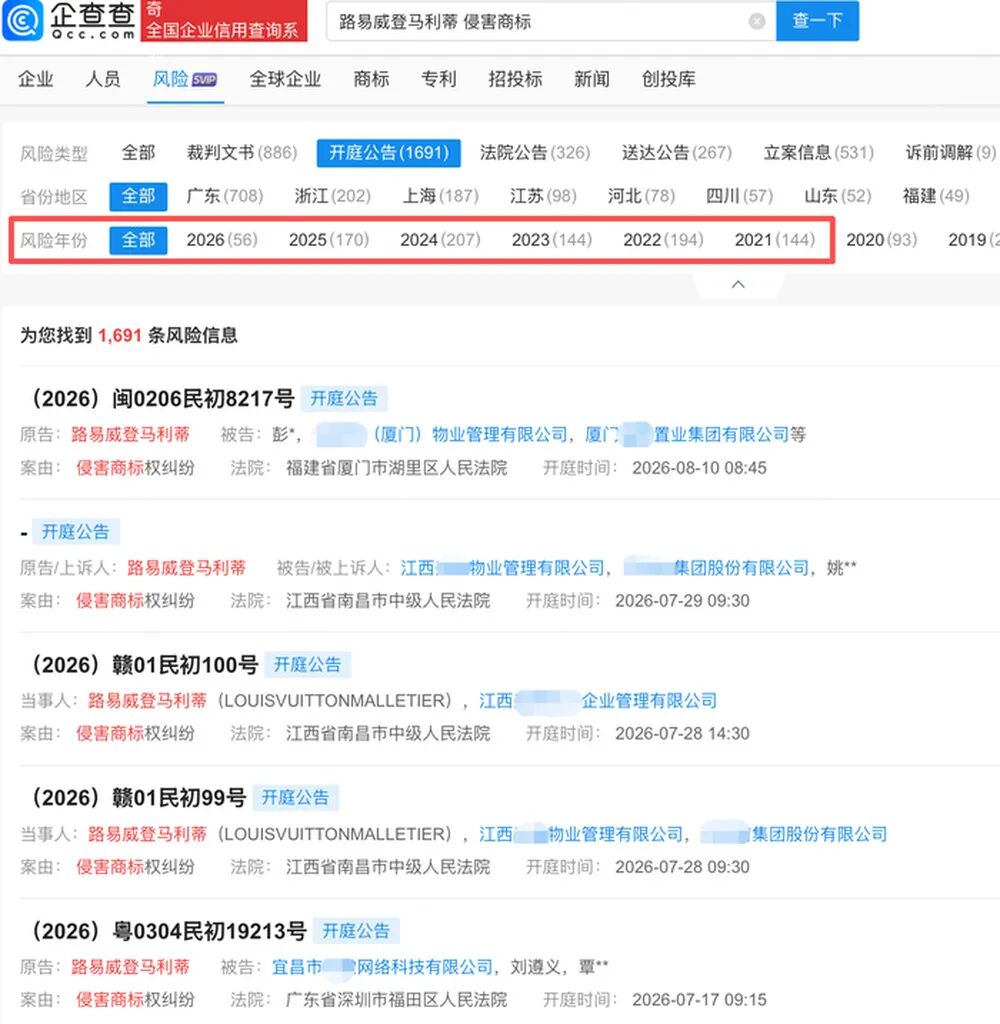Click court 广东省深圳市福田区人民法院

tap(396, 999)
